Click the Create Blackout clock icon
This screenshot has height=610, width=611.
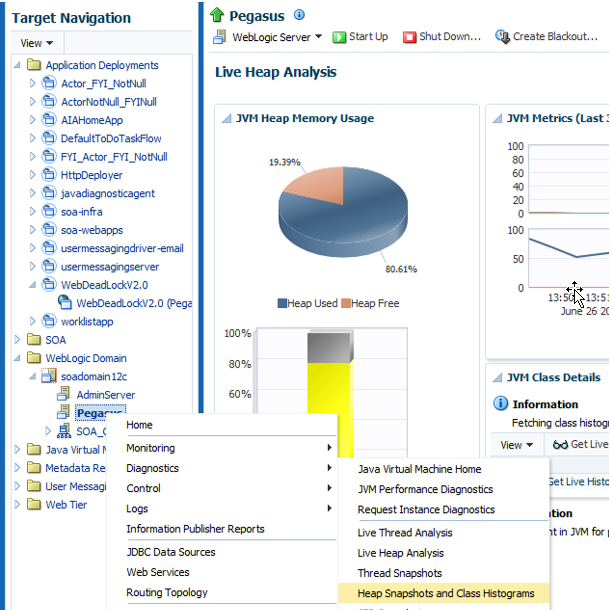pos(502,37)
